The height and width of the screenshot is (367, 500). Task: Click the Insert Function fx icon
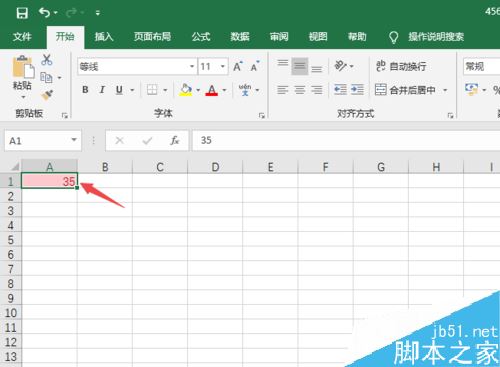coord(174,140)
